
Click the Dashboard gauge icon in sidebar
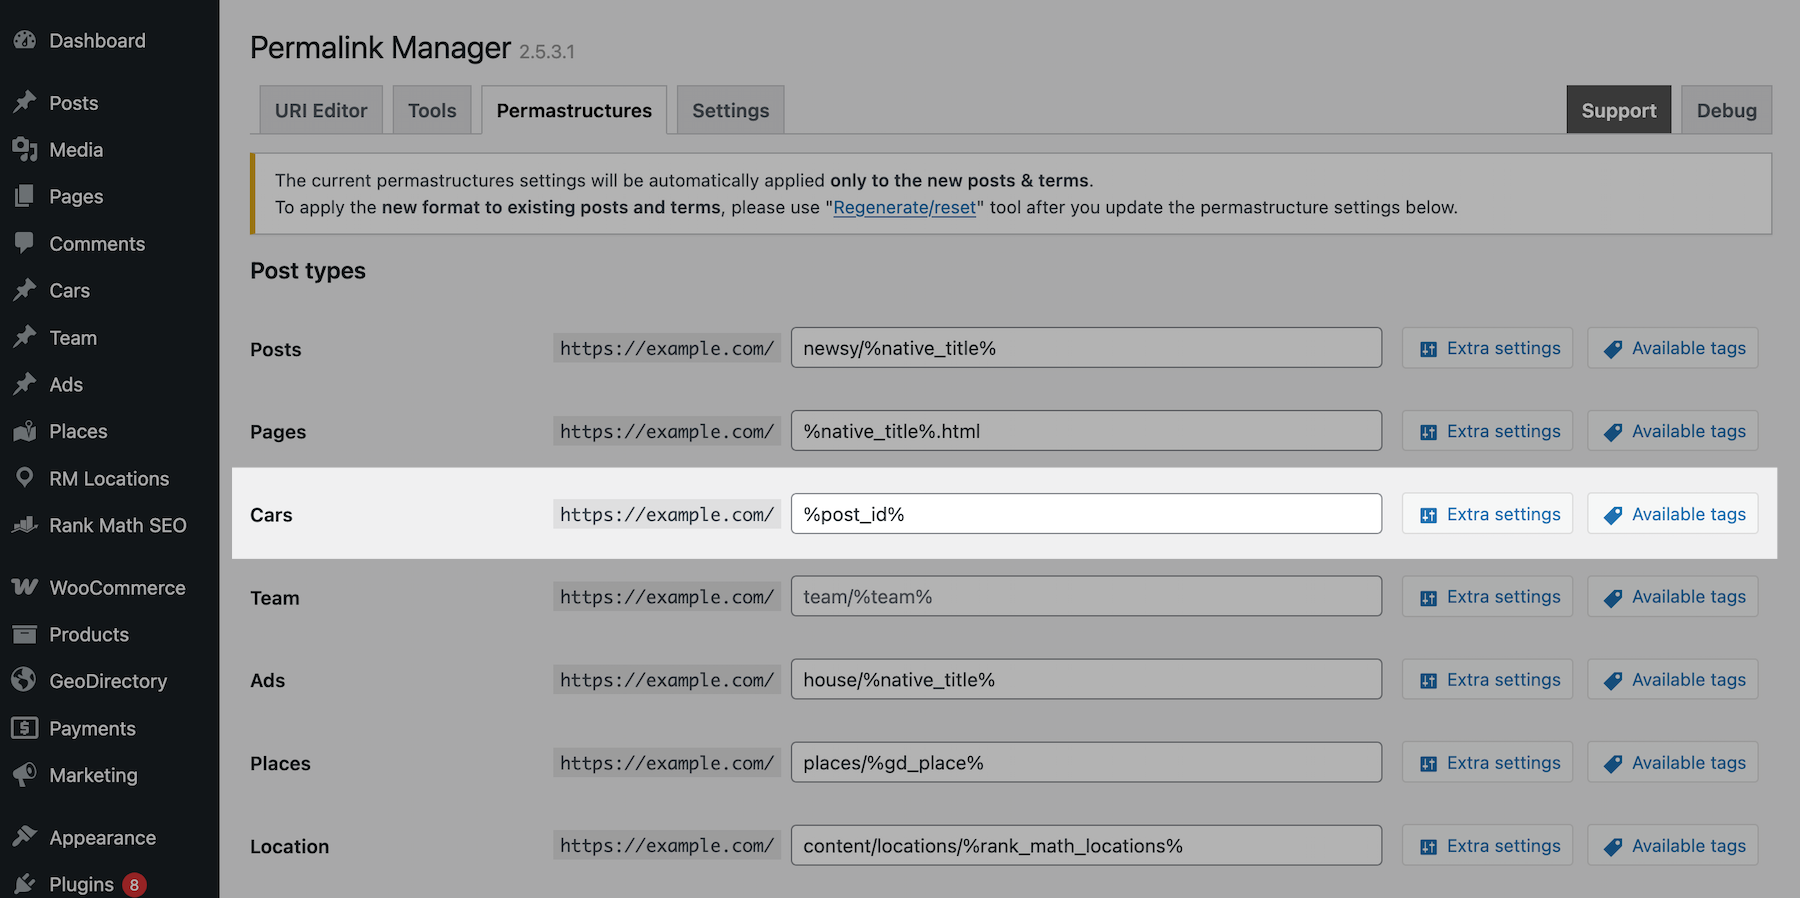pos(25,41)
